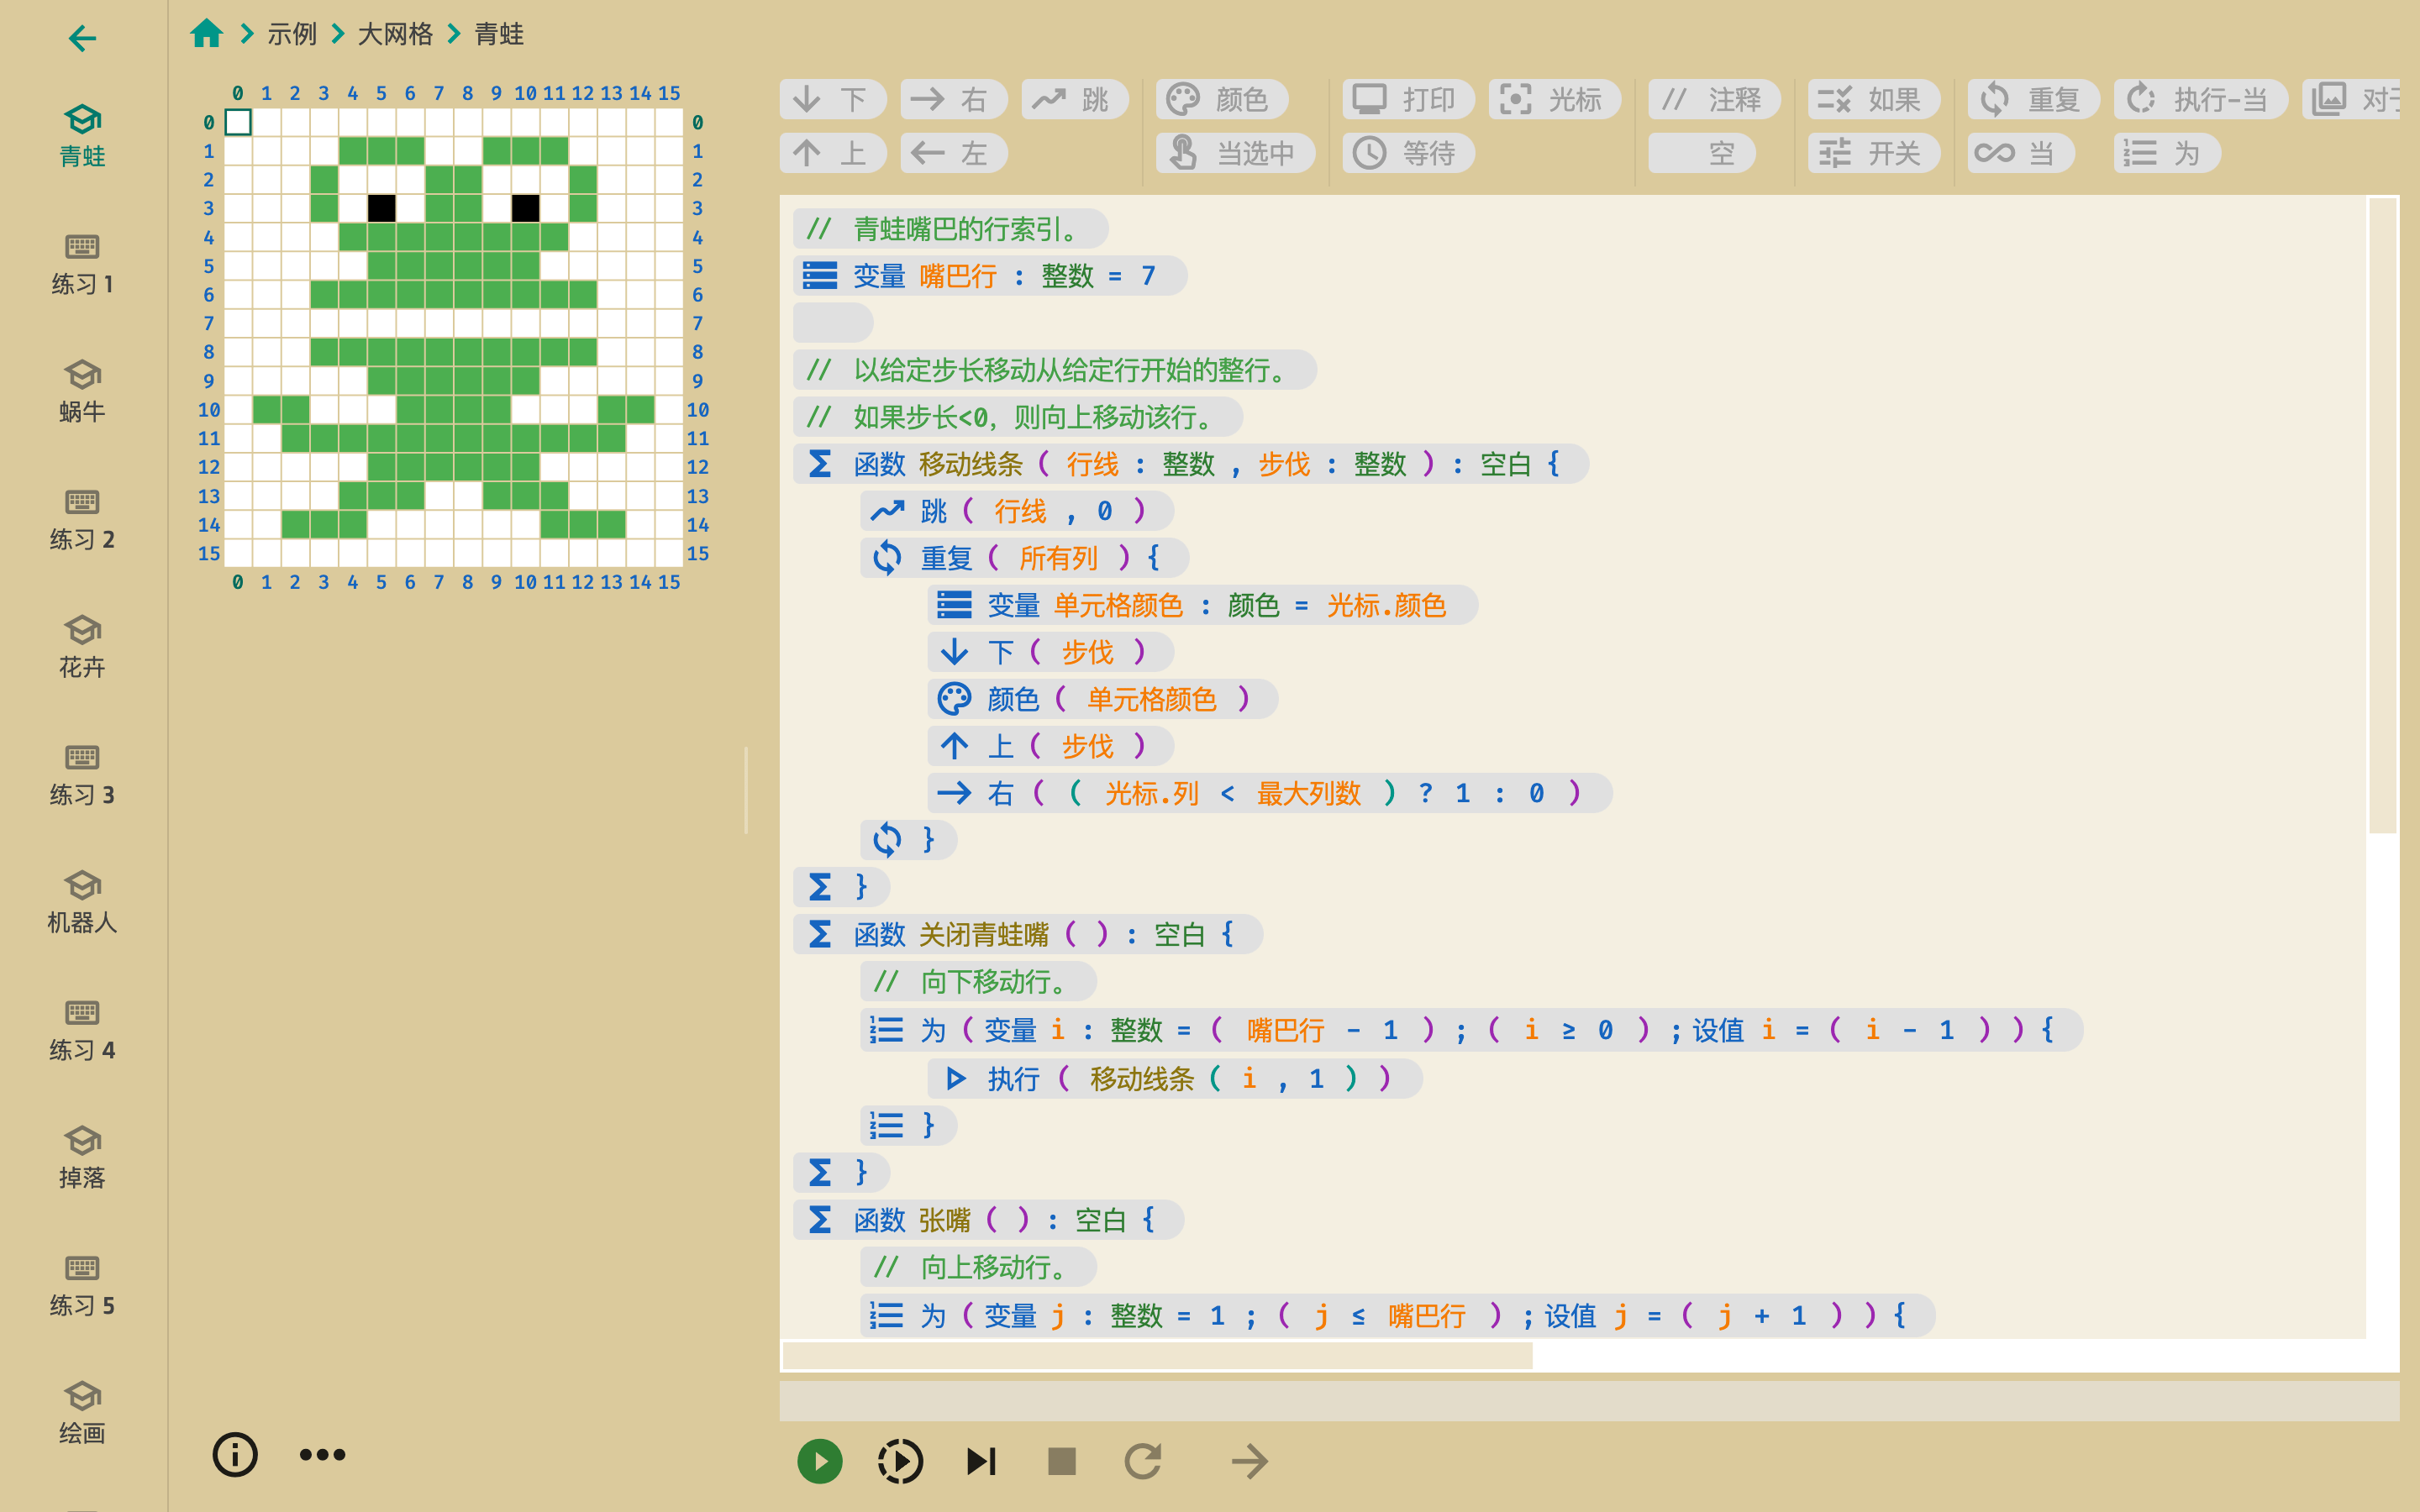Open the info circle icon
The height and width of the screenshot is (1512, 2420).
point(235,1454)
